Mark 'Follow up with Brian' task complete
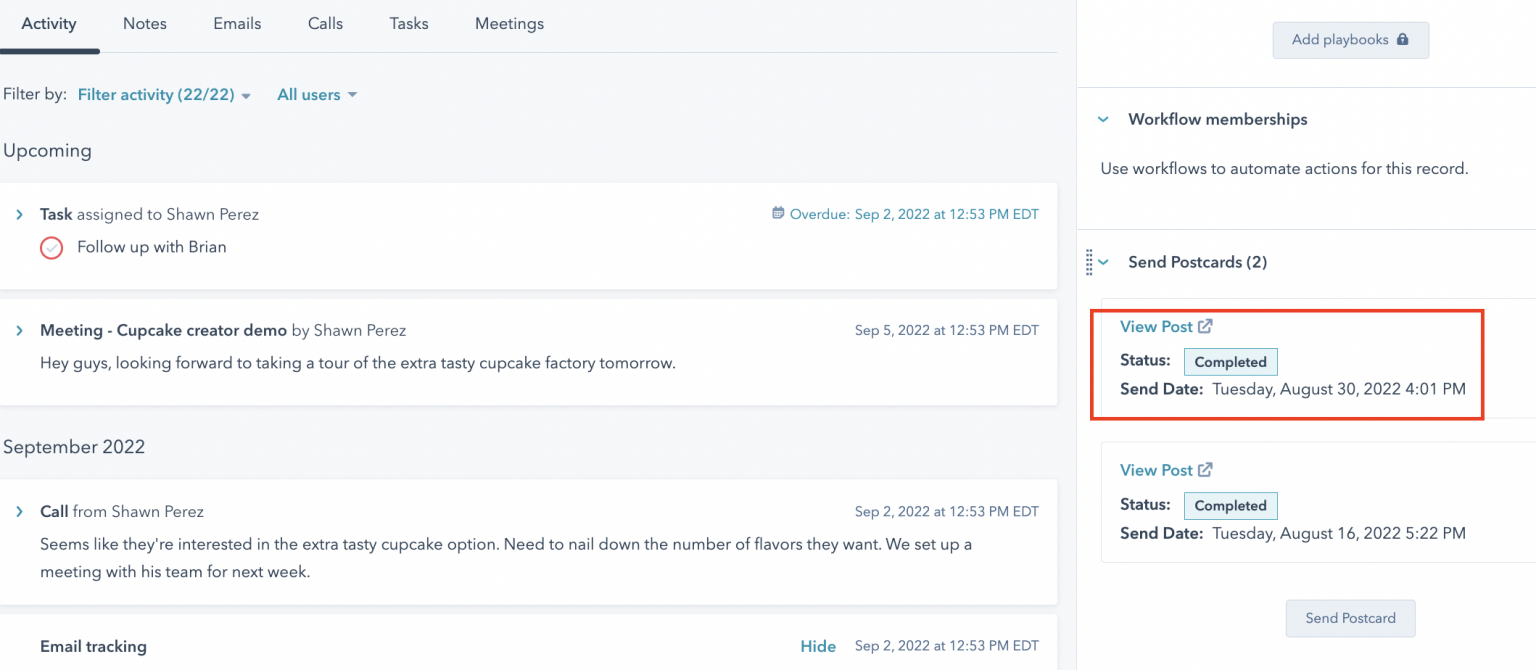 tap(51, 248)
